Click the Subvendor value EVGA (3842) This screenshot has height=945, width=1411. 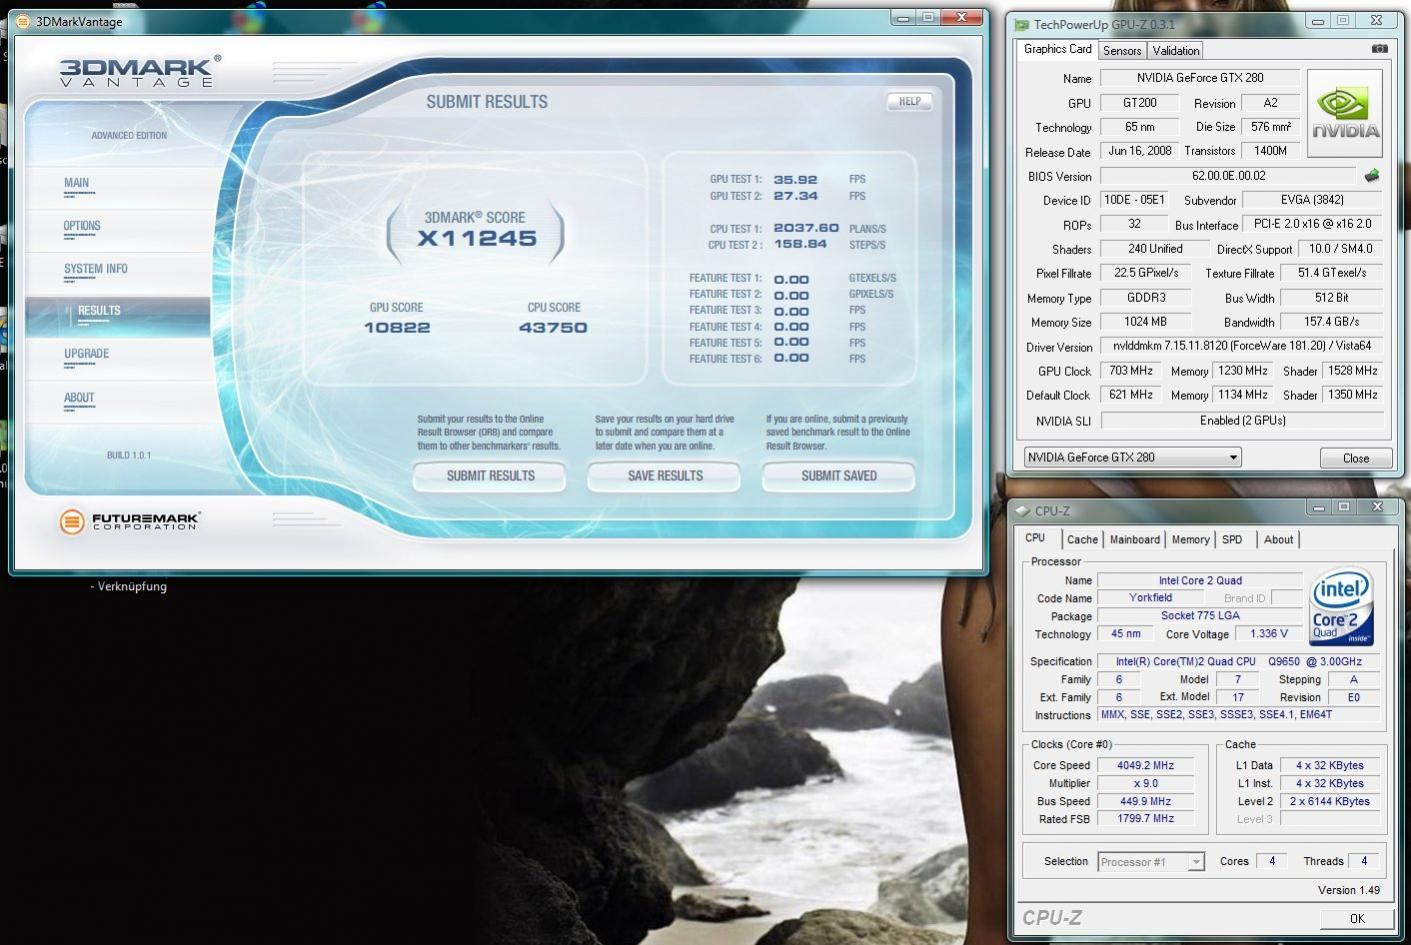1312,200
